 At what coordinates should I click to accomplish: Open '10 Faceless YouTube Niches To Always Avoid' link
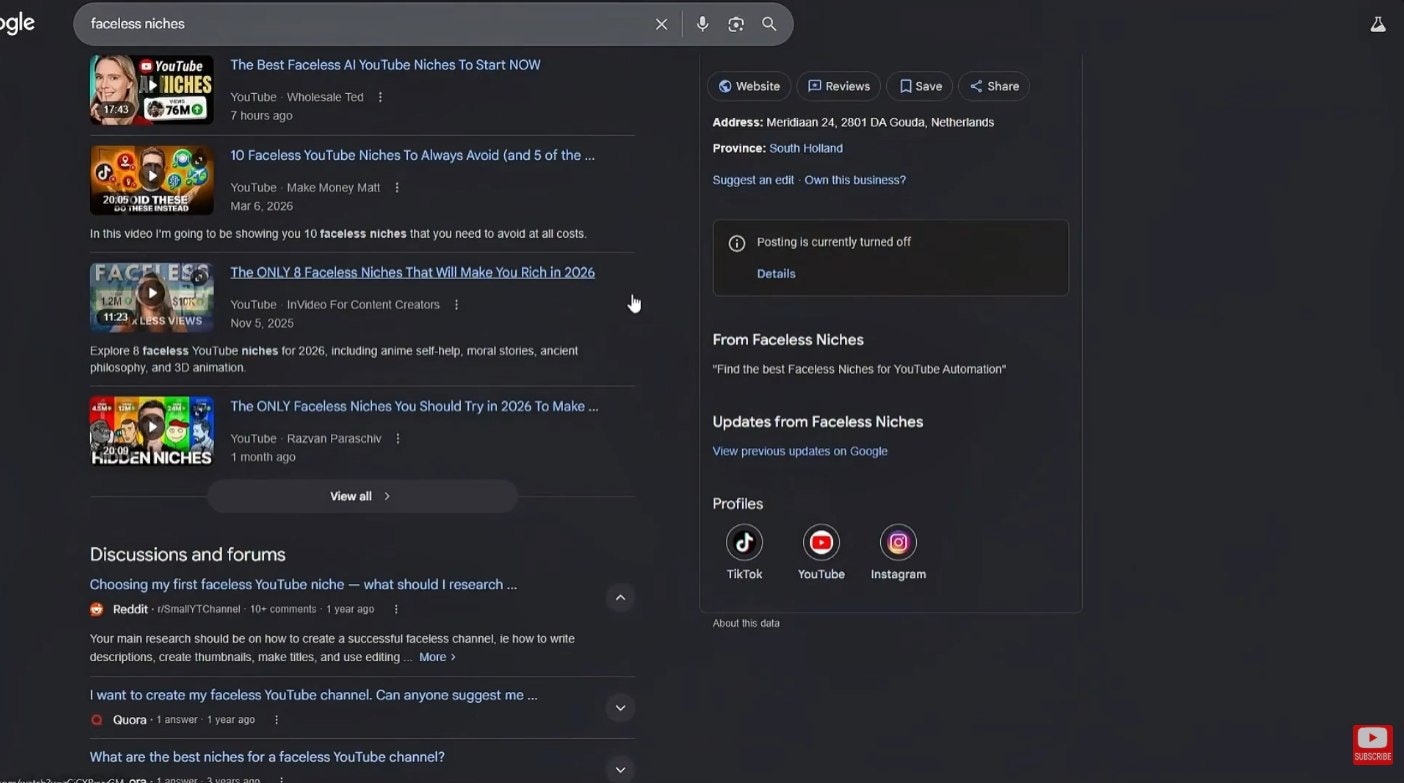412,155
